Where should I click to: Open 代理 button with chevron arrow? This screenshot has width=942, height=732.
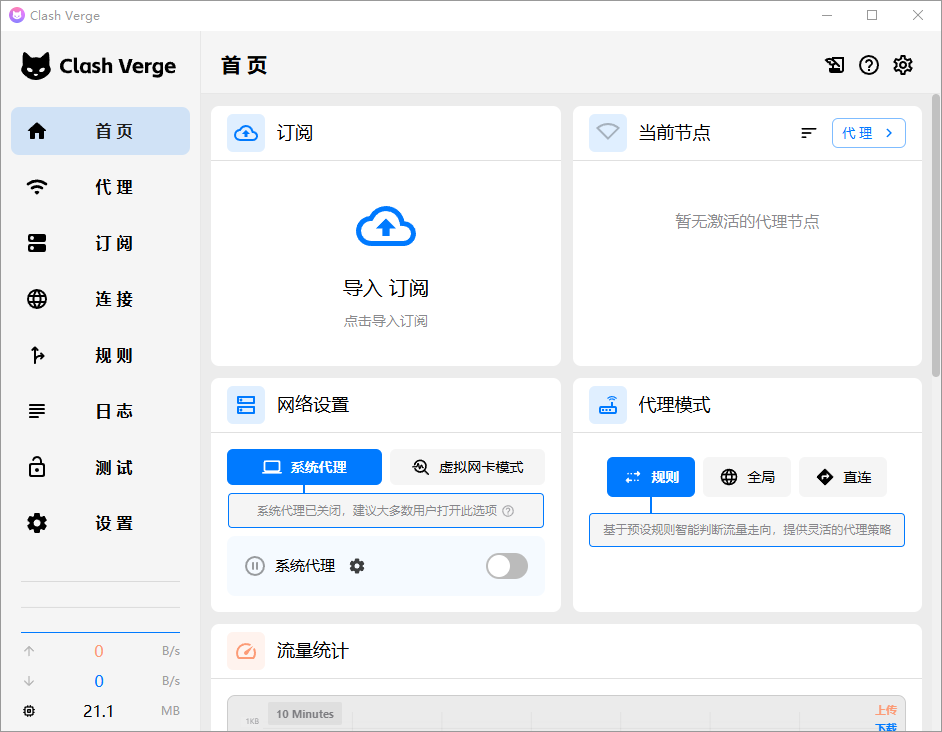[868, 133]
